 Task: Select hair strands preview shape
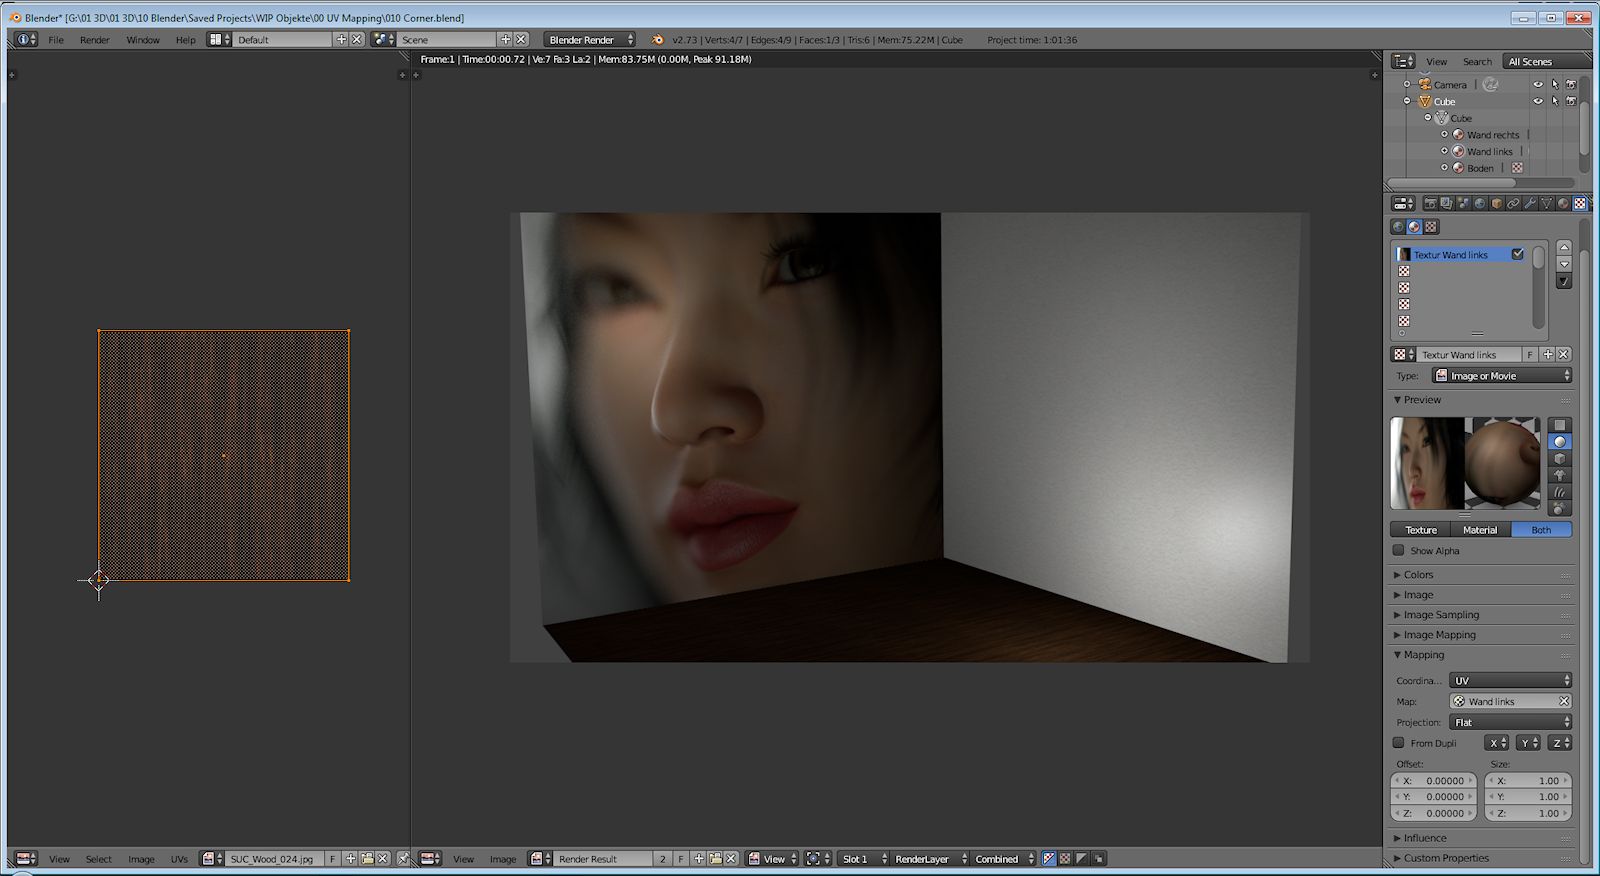pyautogui.click(x=1559, y=492)
